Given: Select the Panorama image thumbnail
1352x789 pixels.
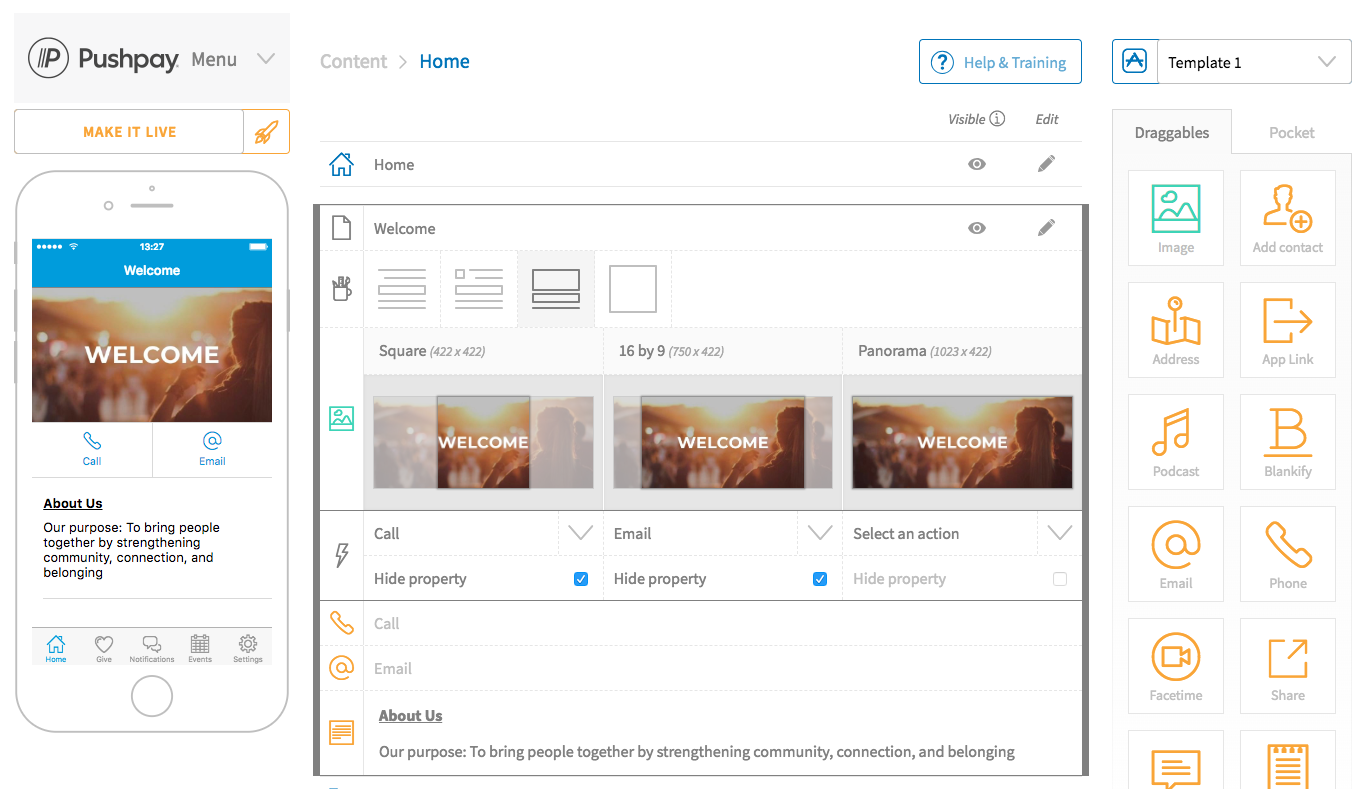Looking at the screenshot, I should 962,442.
